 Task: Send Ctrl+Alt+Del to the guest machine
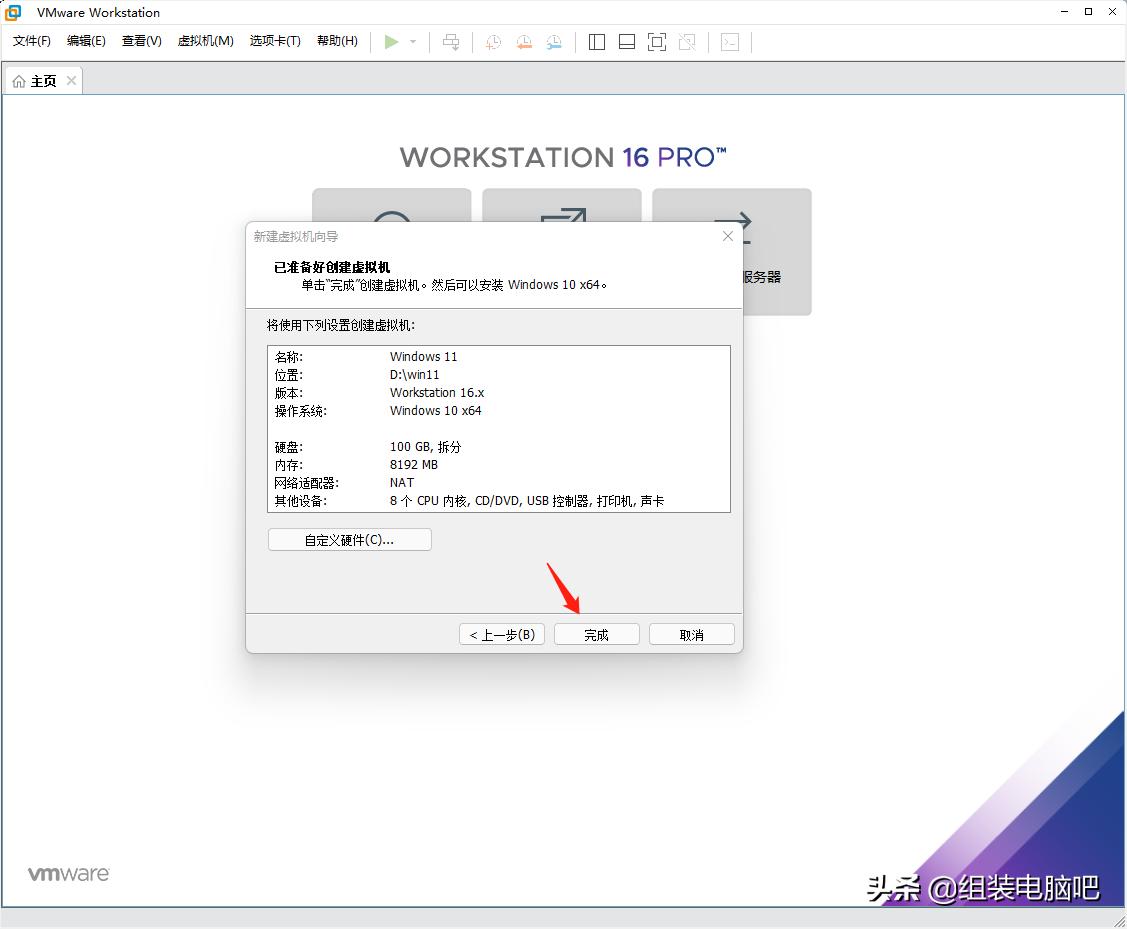(x=451, y=41)
